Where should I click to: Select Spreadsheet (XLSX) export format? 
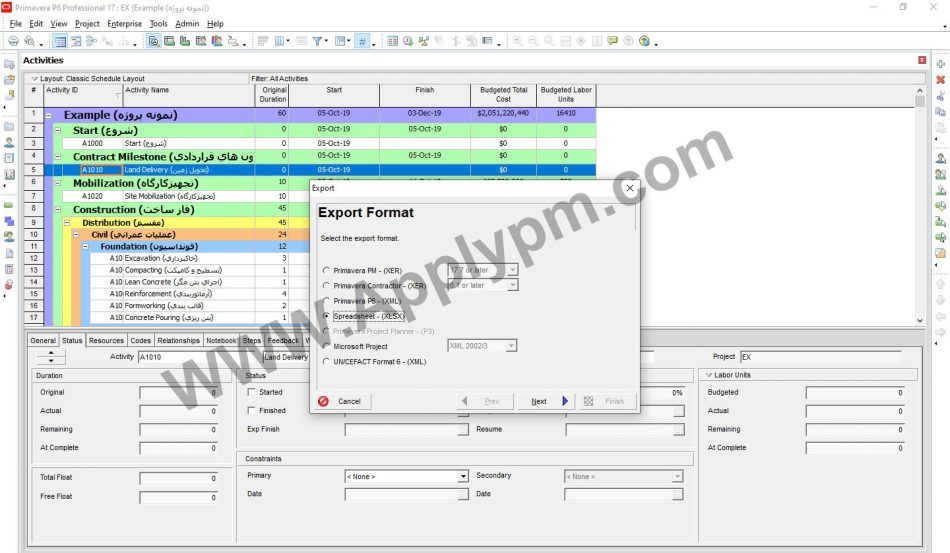pyautogui.click(x=327, y=316)
